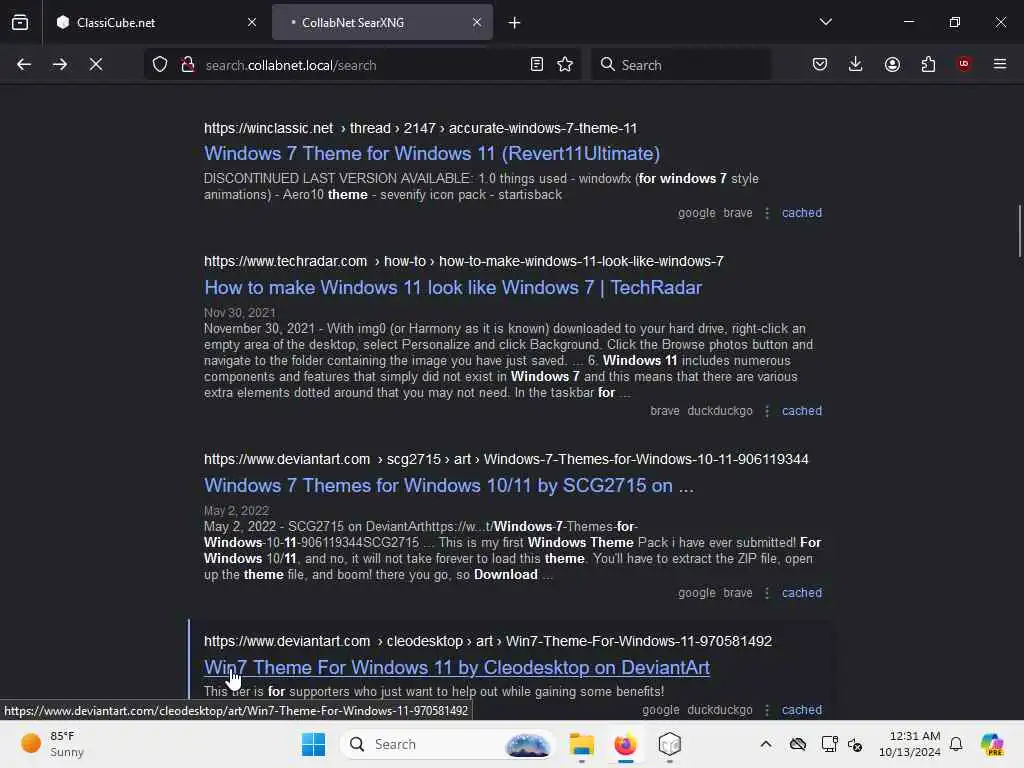The height and width of the screenshot is (768, 1024).
Task: Open the notifications bell
Action: click(956, 744)
